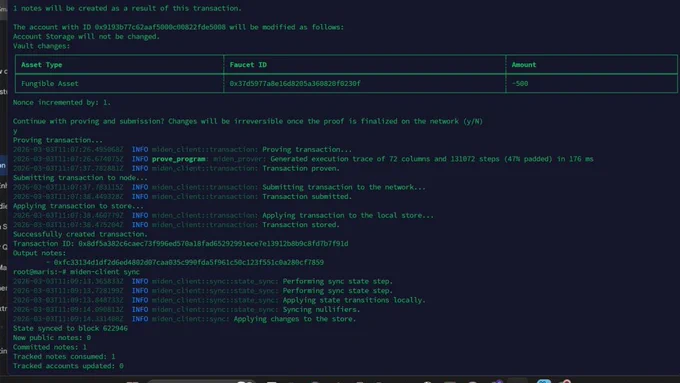Select output note ID starting 0xfc33134d

189,262
